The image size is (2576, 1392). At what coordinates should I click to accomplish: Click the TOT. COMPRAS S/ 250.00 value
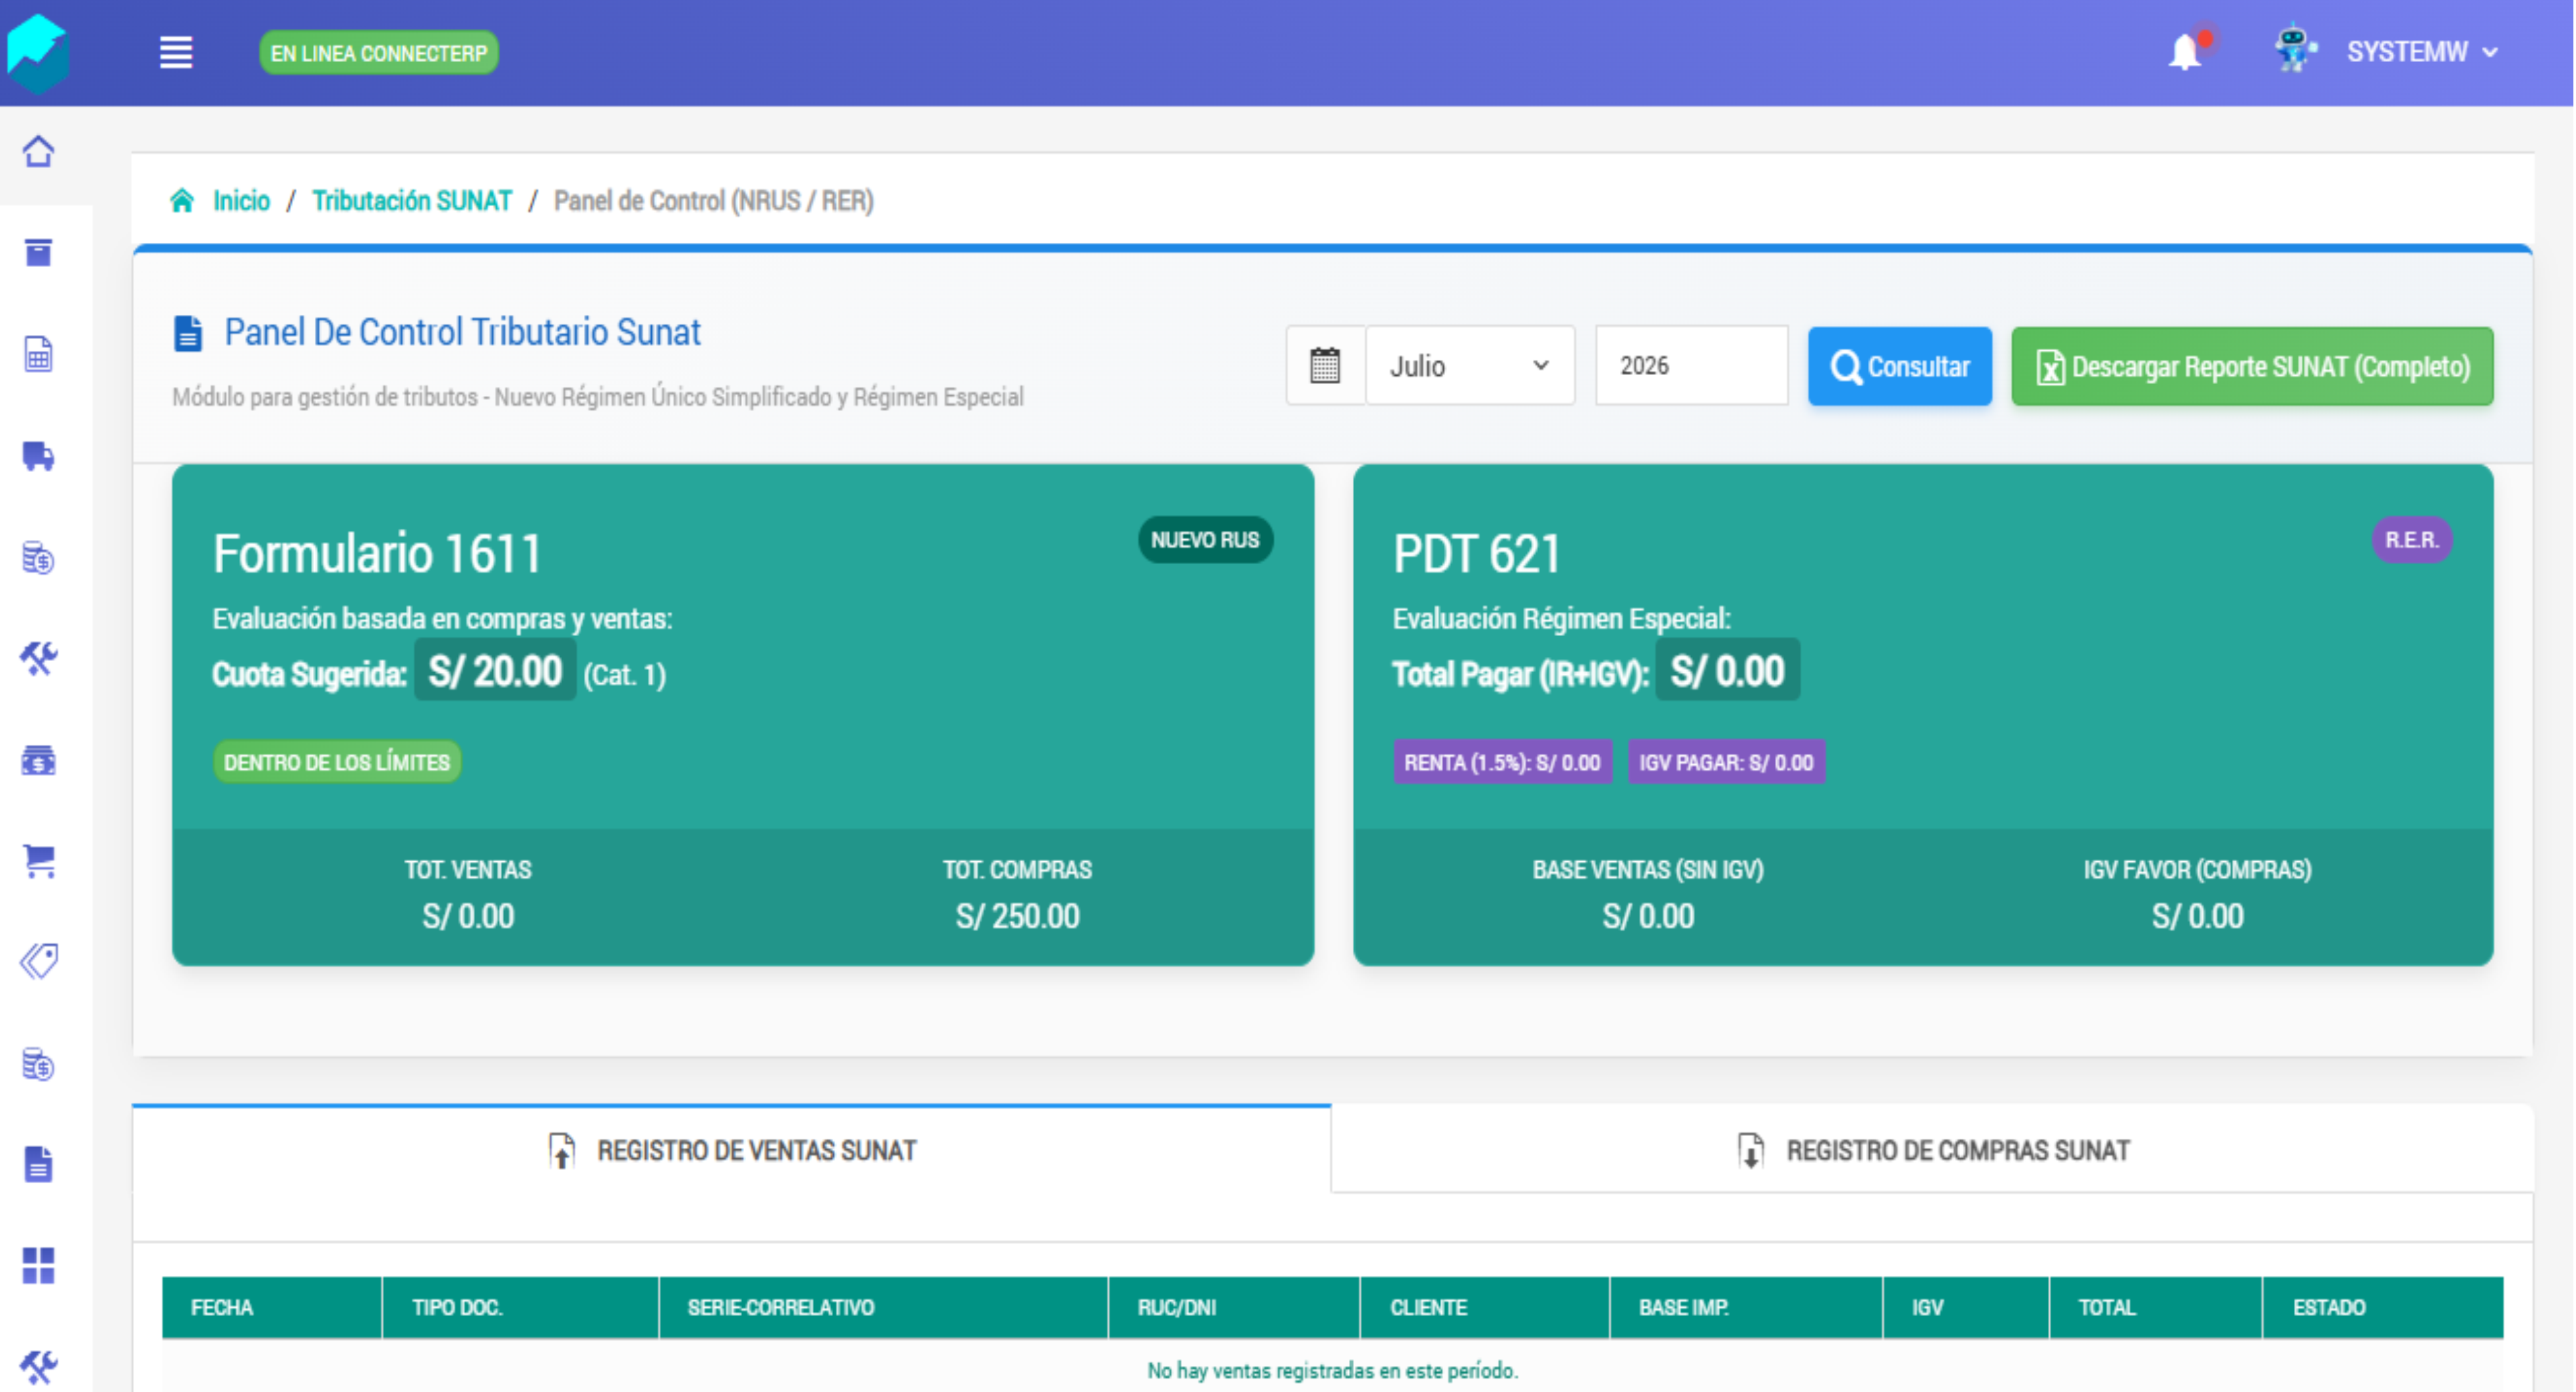click(x=1017, y=916)
